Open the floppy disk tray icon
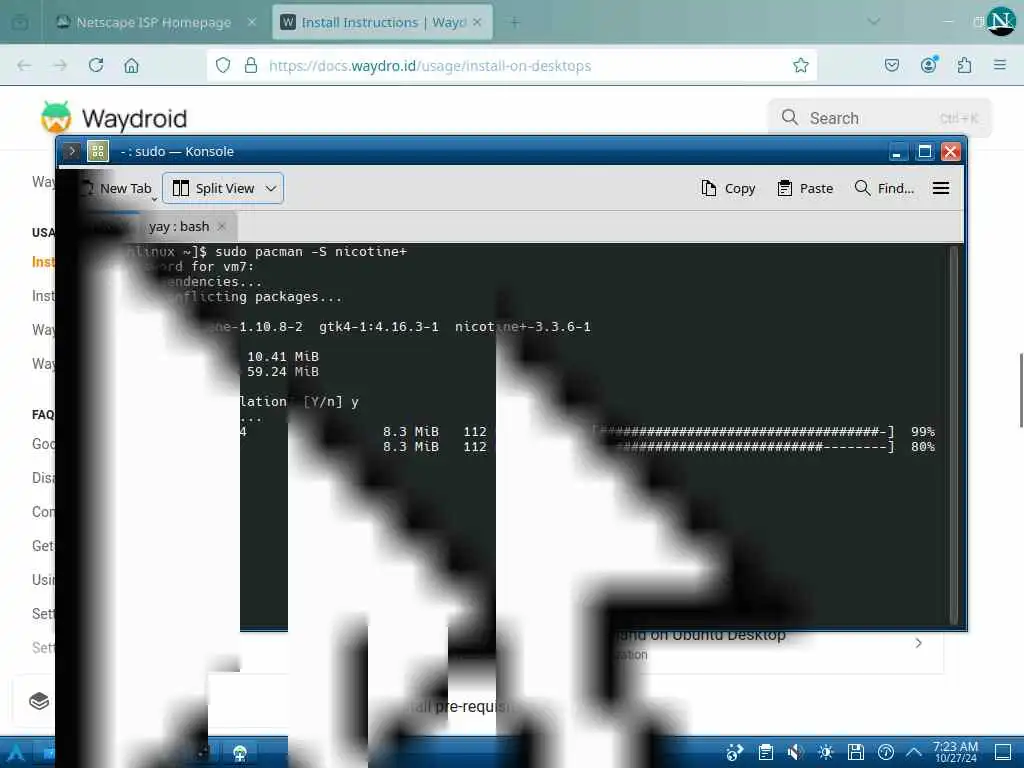This screenshot has height=768, width=1024. 856,752
